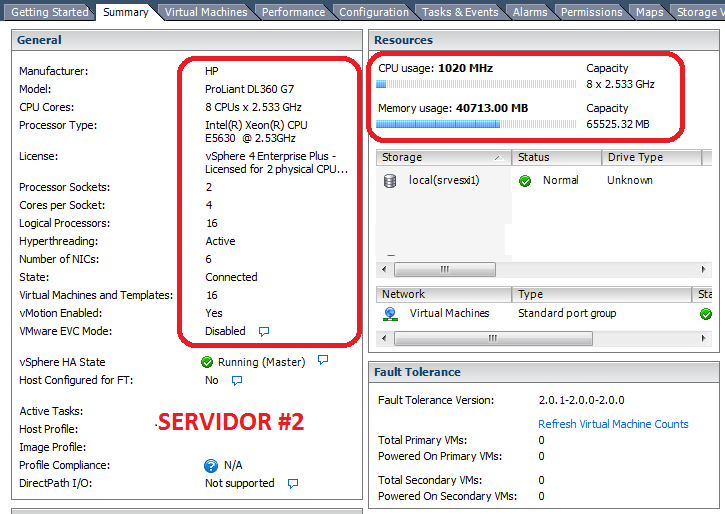Open the Performance tab

point(293,12)
